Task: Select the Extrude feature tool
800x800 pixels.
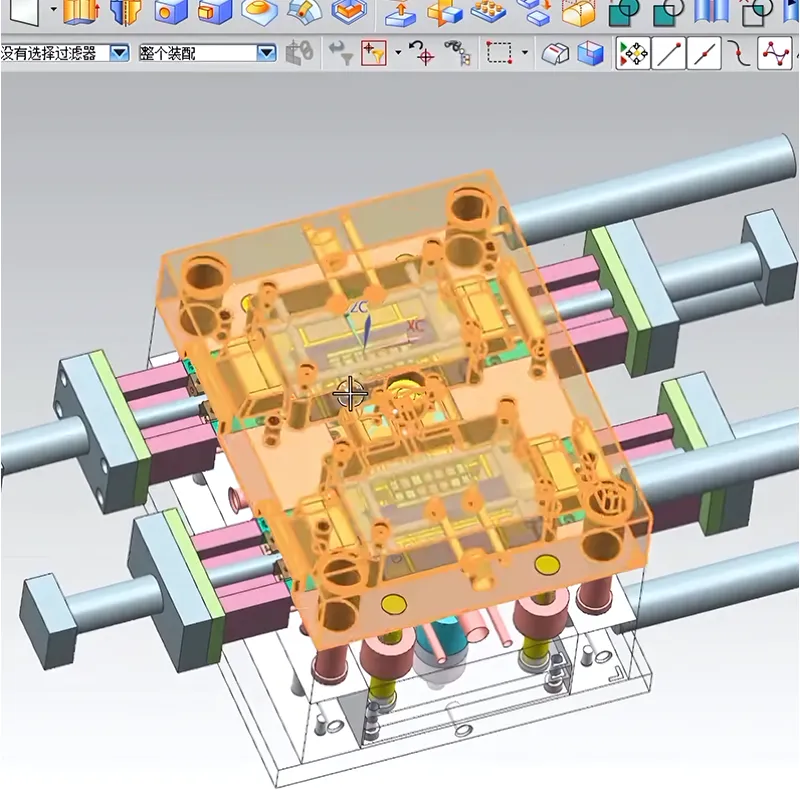Action: click(x=80, y=15)
